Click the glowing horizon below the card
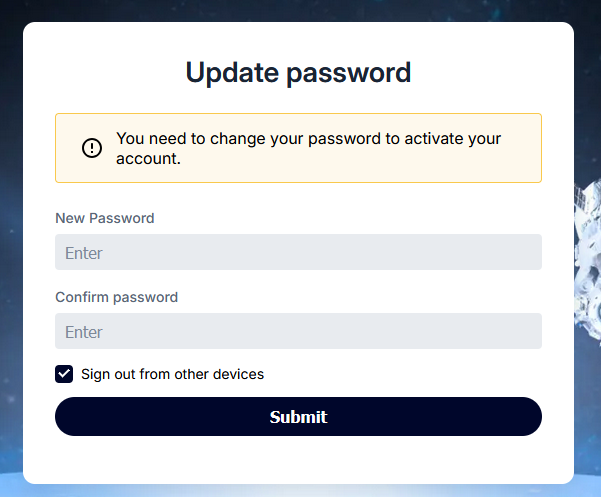601x497 pixels. tap(298, 491)
